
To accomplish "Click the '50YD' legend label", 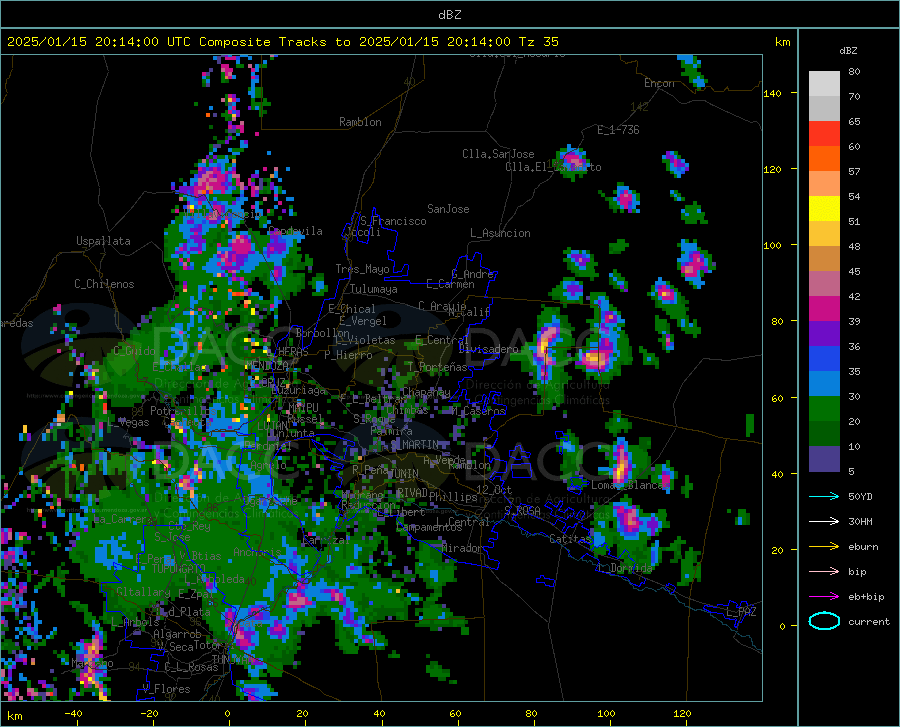I will click(860, 496).
